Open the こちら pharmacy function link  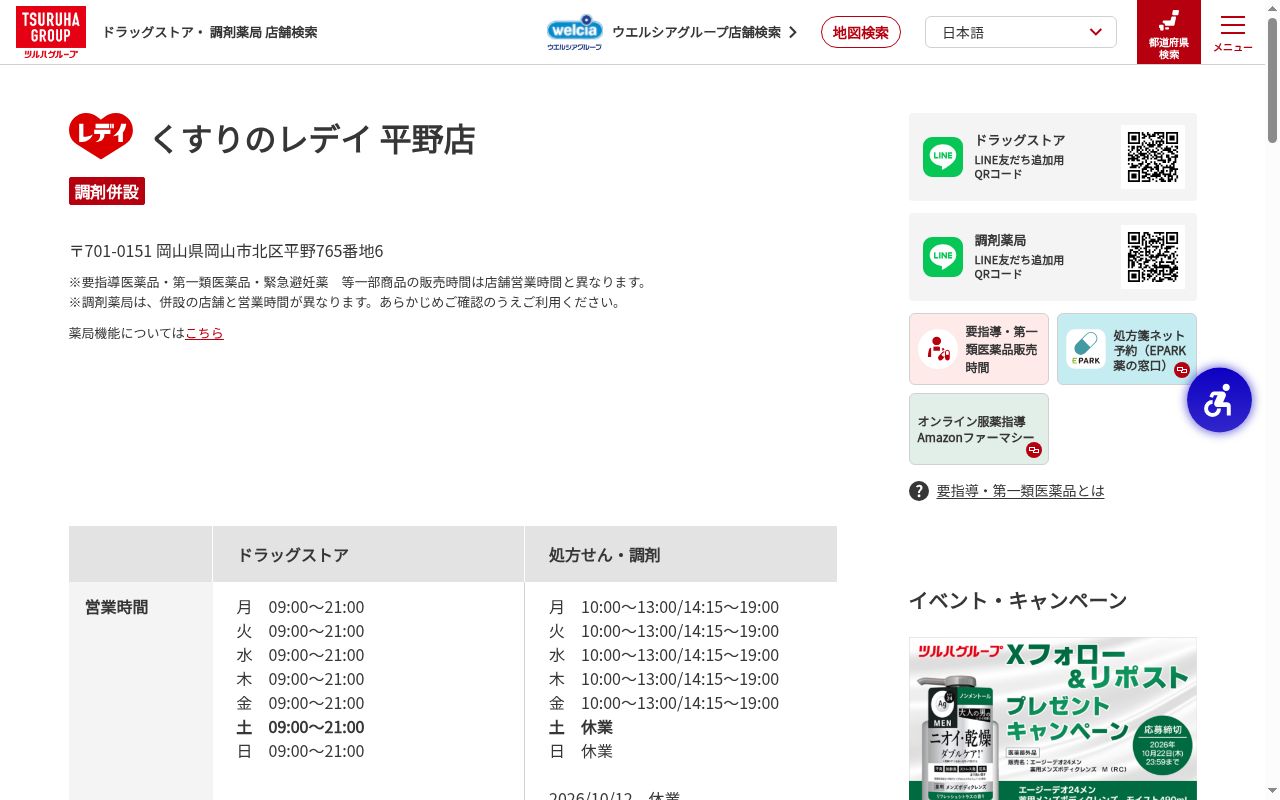[x=204, y=333]
